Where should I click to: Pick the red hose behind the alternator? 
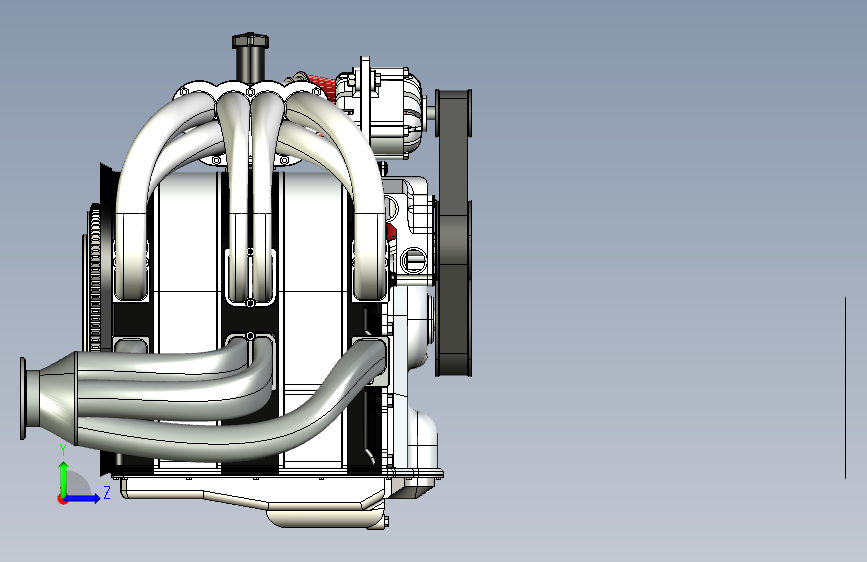(322, 86)
